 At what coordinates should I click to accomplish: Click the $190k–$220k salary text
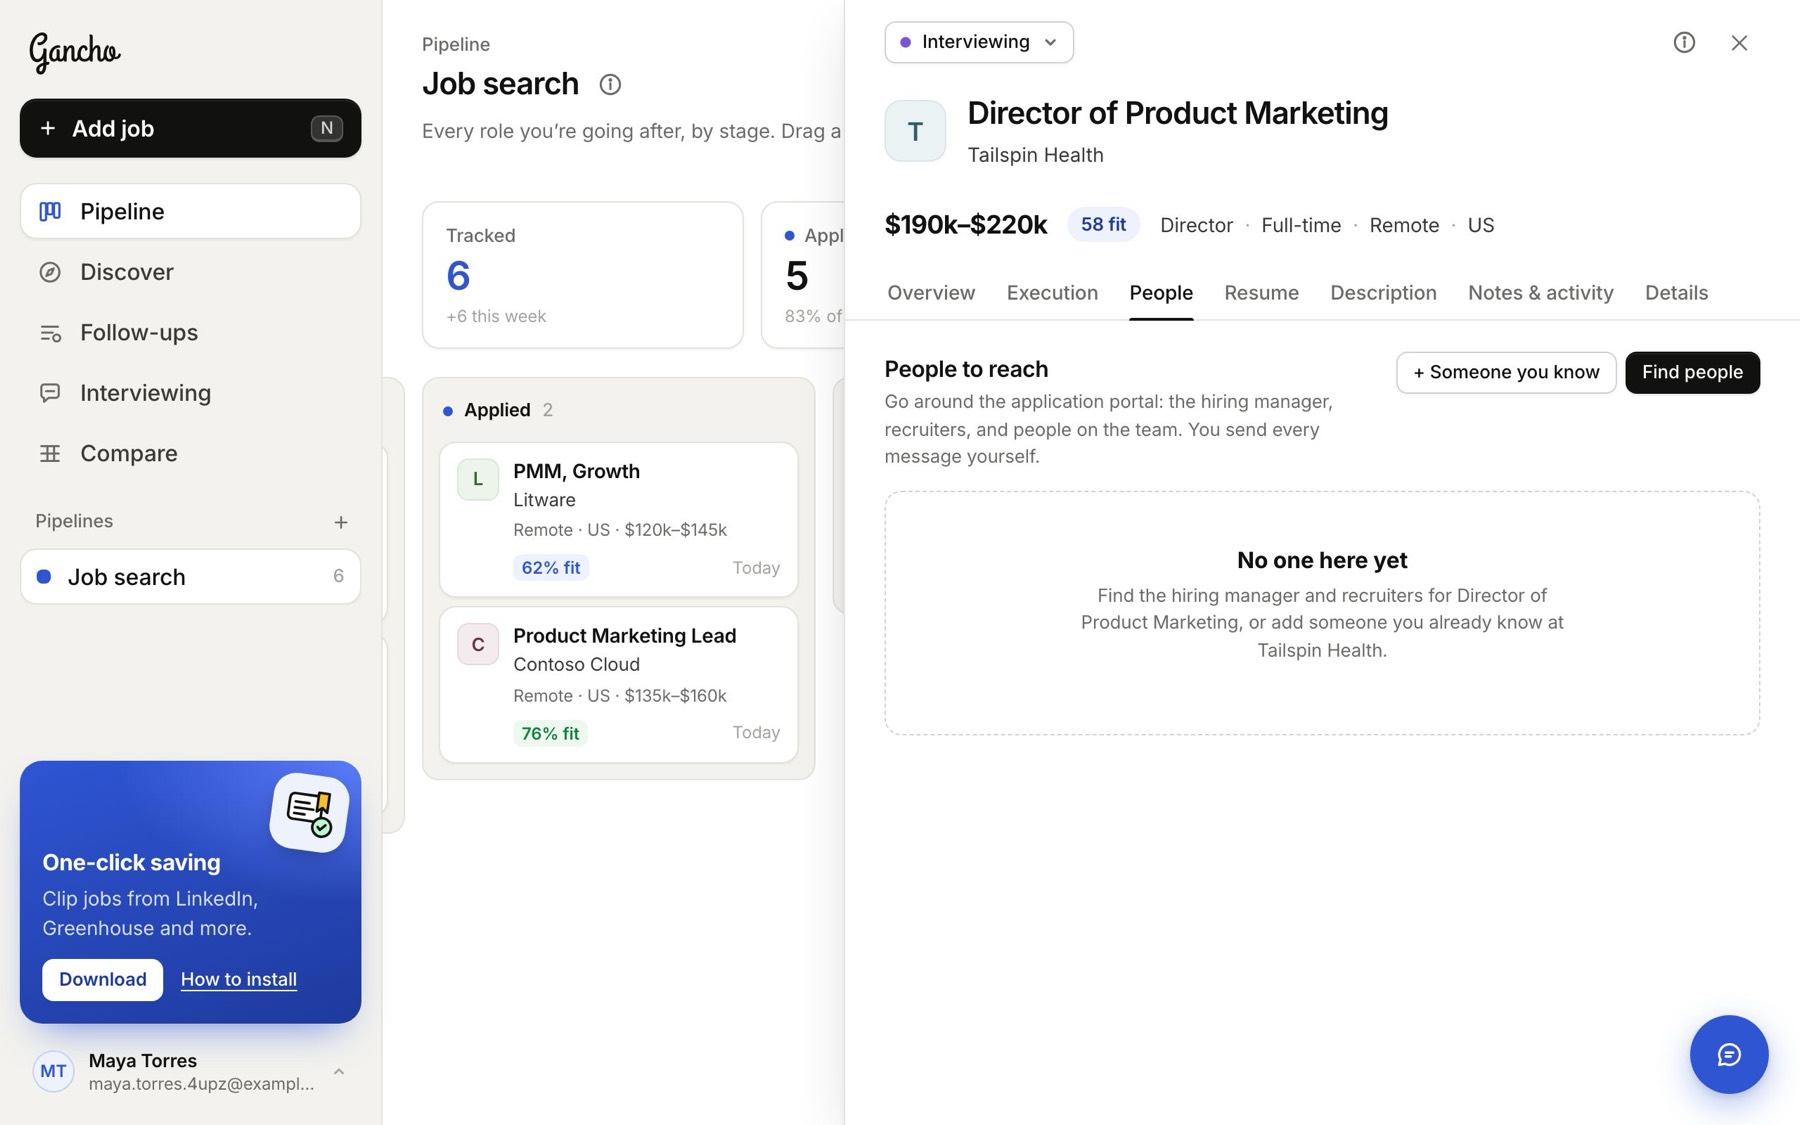tap(965, 225)
